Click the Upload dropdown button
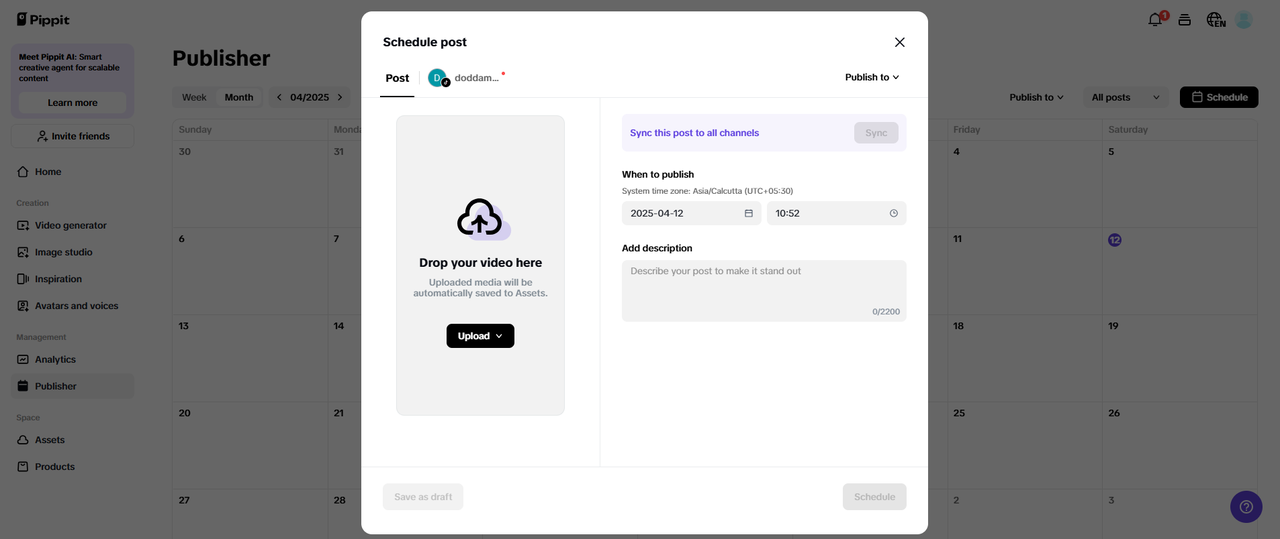 pos(480,336)
